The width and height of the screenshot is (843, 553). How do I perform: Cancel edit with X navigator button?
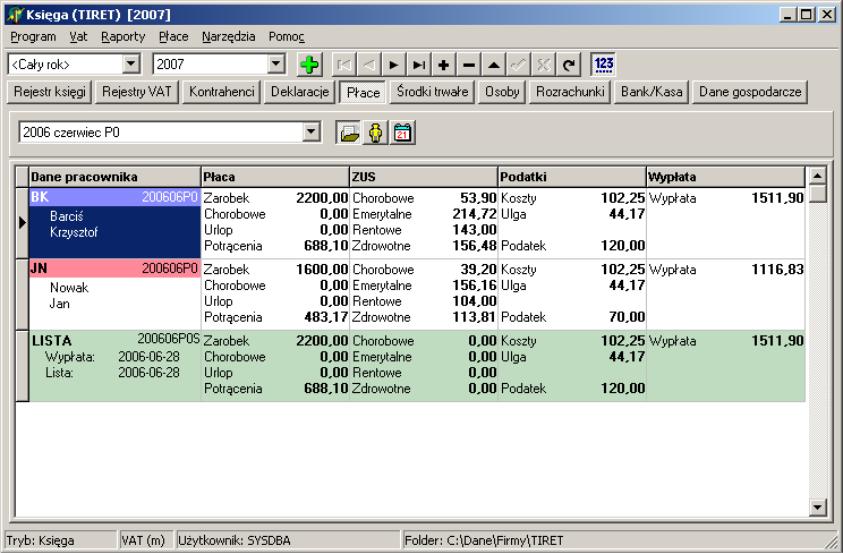pyautogui.click(x=544, y=65)
